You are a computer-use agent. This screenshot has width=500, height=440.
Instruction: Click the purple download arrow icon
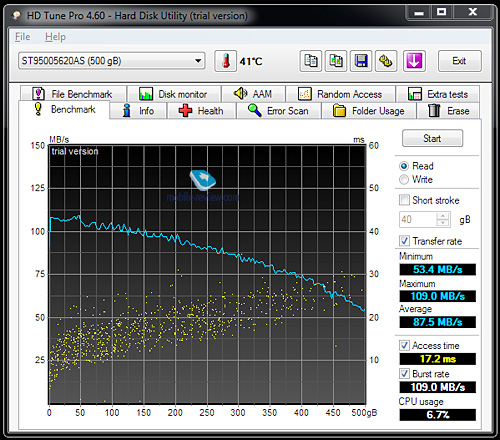pyautogui.click(x=414, y=61)
